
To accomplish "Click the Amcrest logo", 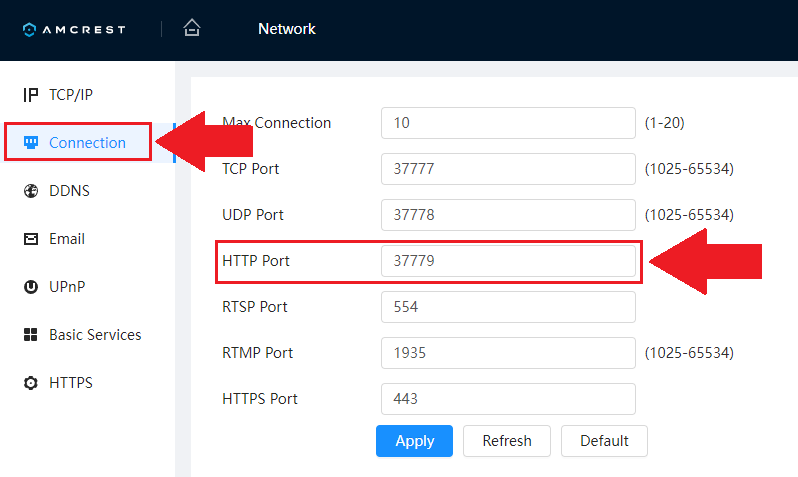I will (74, 29).
